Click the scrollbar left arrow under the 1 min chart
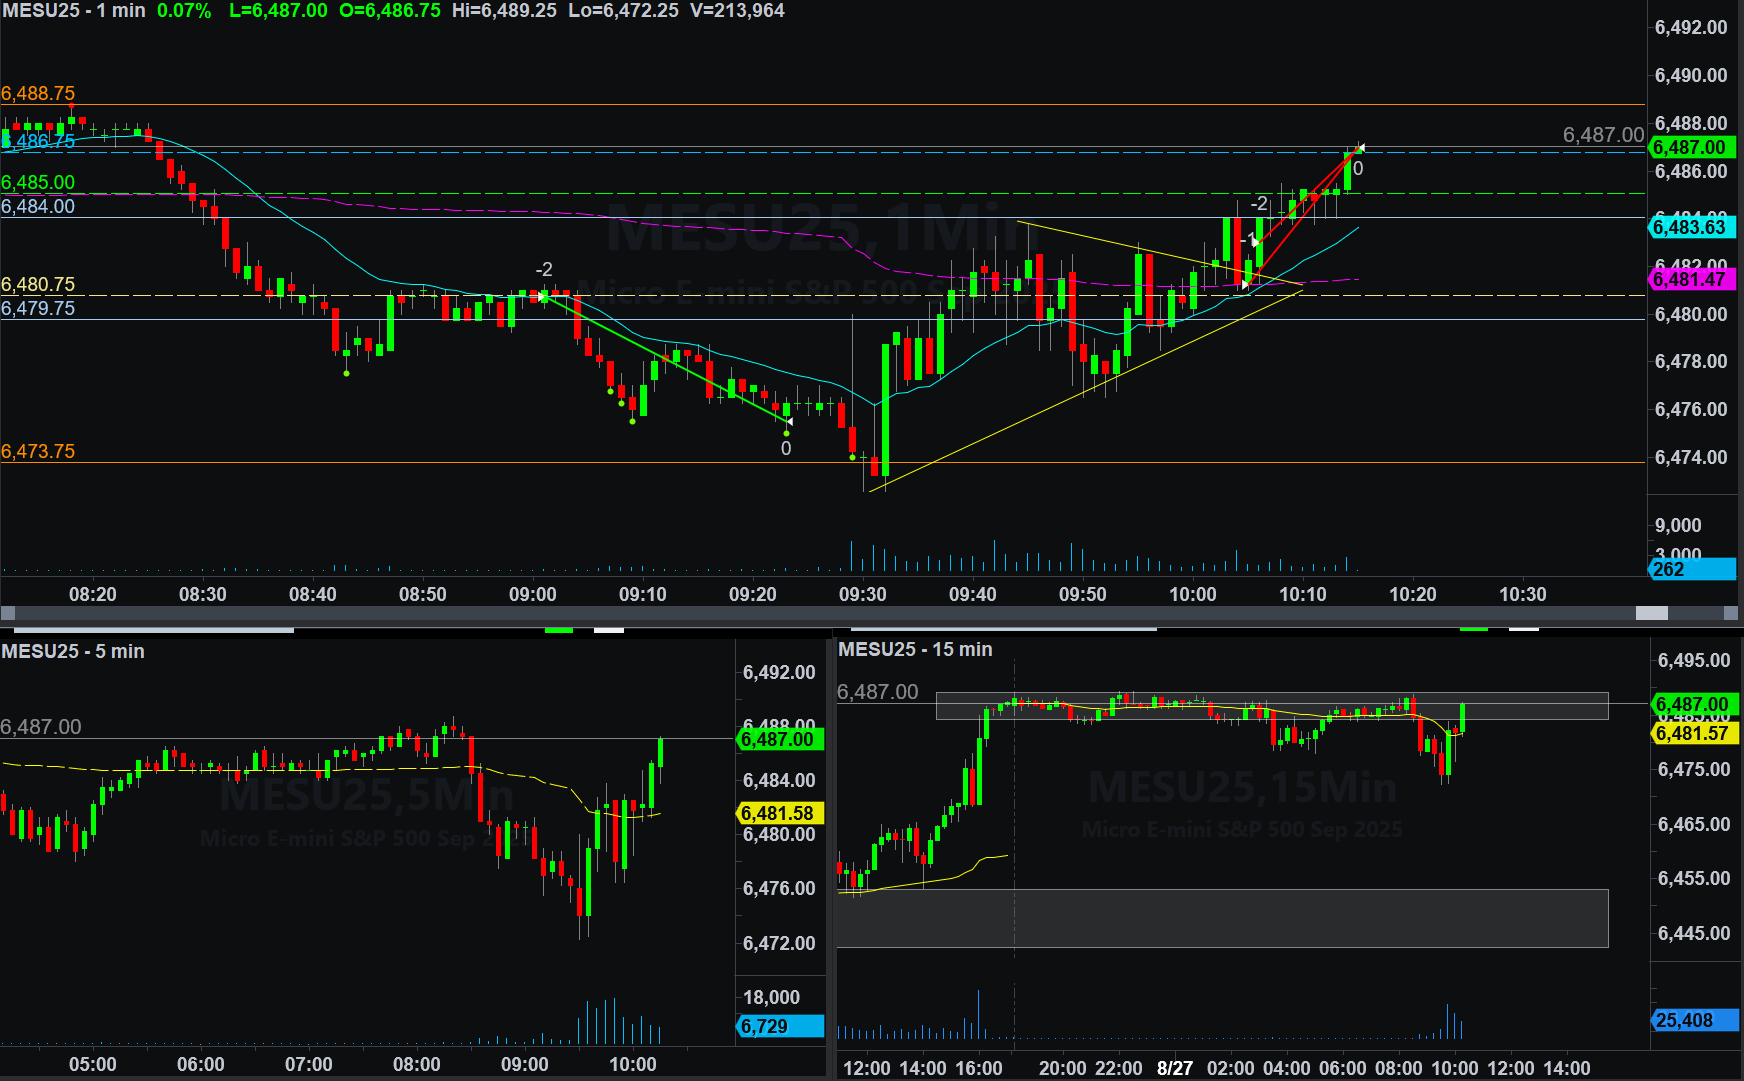1744x1081 pixels. click(x=8, y=613)
